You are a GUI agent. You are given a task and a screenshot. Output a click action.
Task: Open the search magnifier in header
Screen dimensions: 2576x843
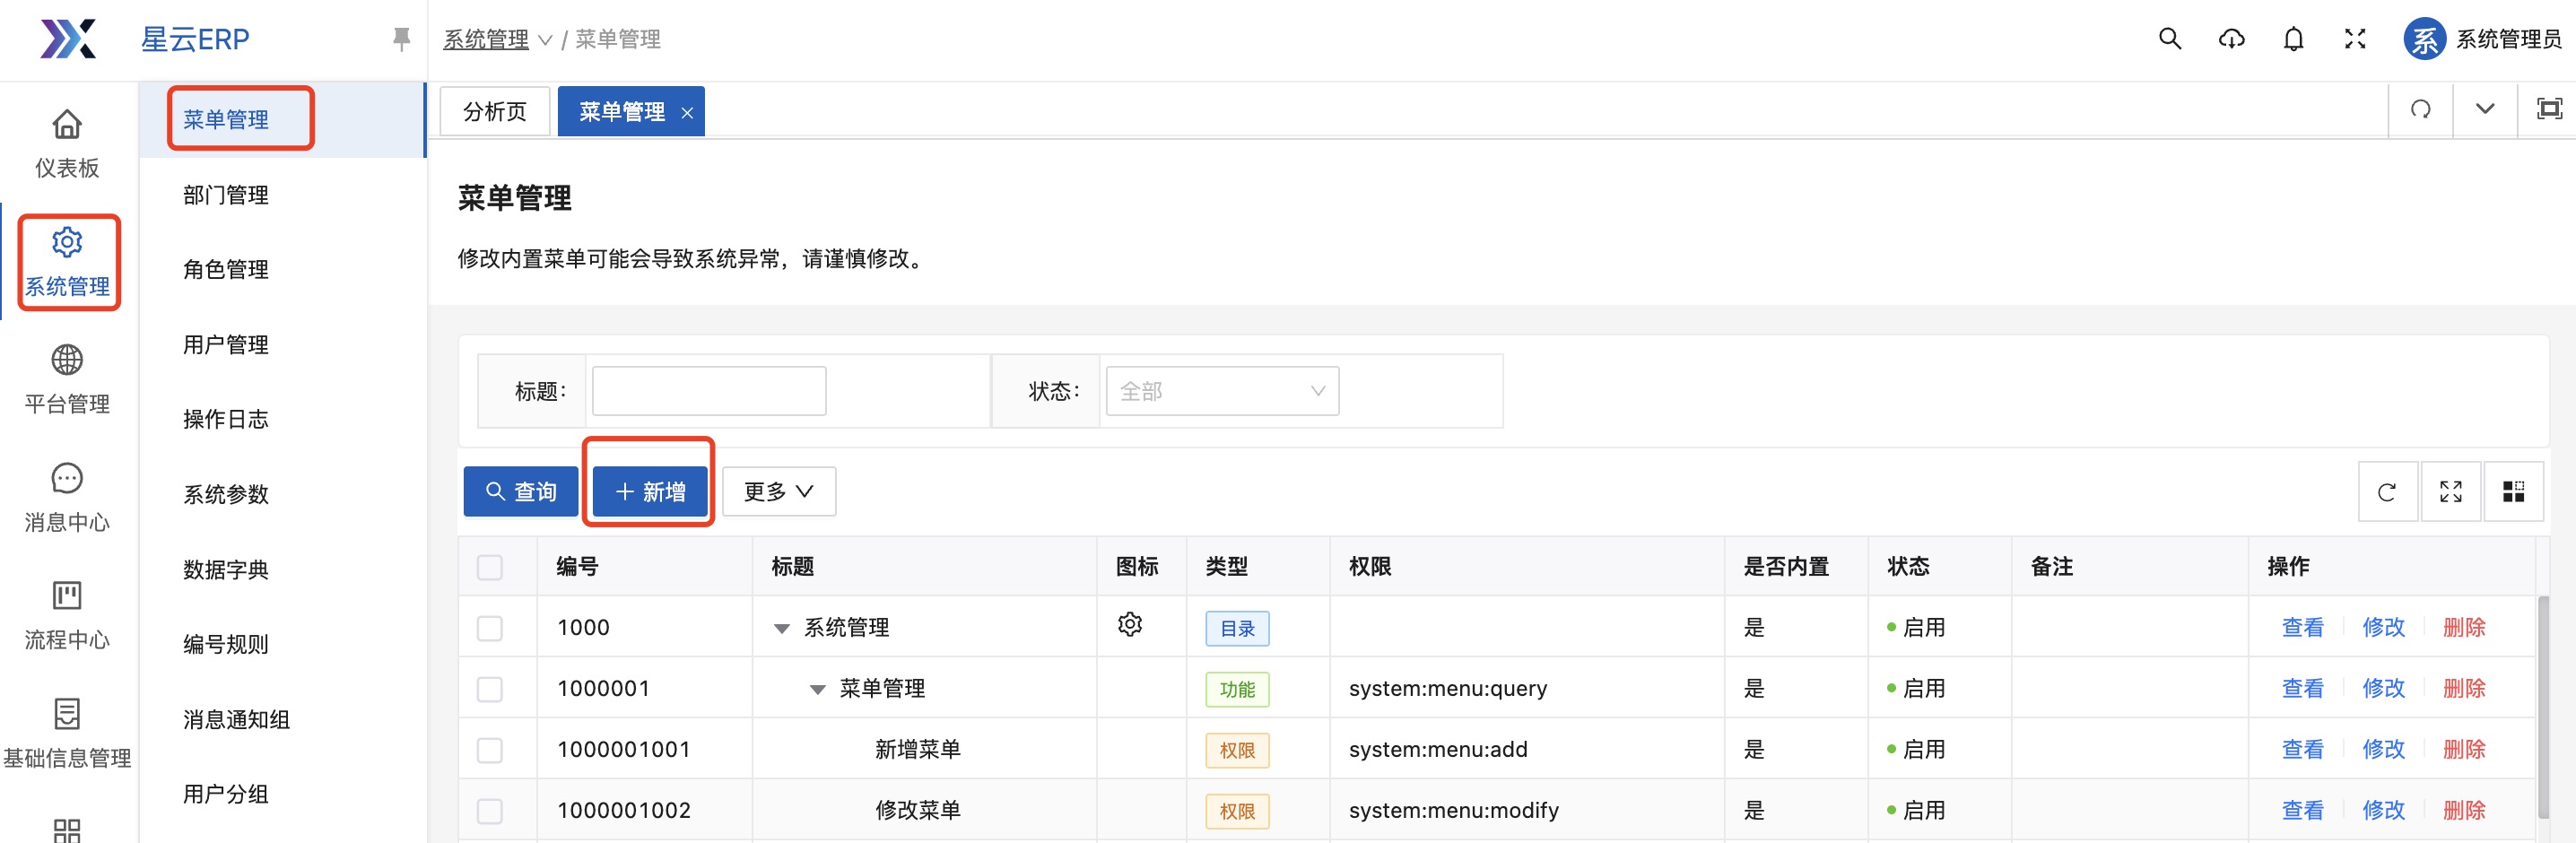pos(2169,39)
